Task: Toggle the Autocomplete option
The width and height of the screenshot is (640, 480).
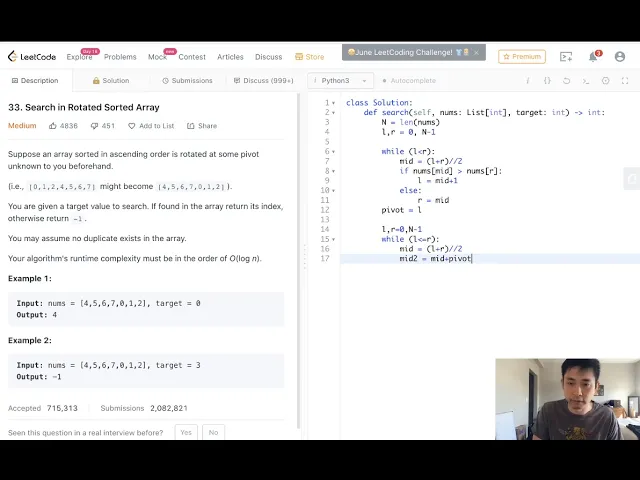Action: tap(409, 80)
